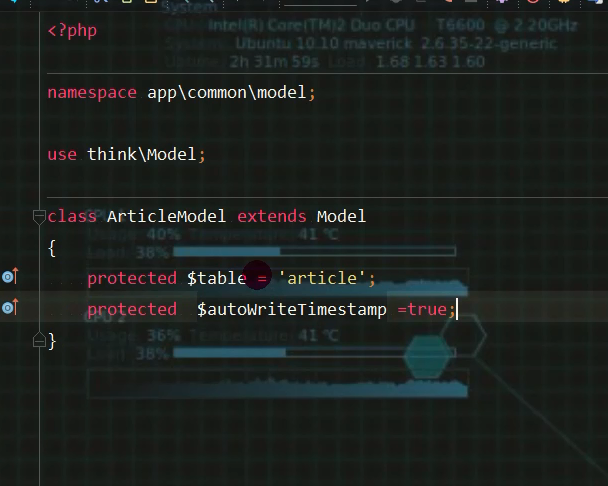Select the ArticleModel class name
Image resolution: width=608 pixels, height=486 pixels.
(x=166, y=216)
